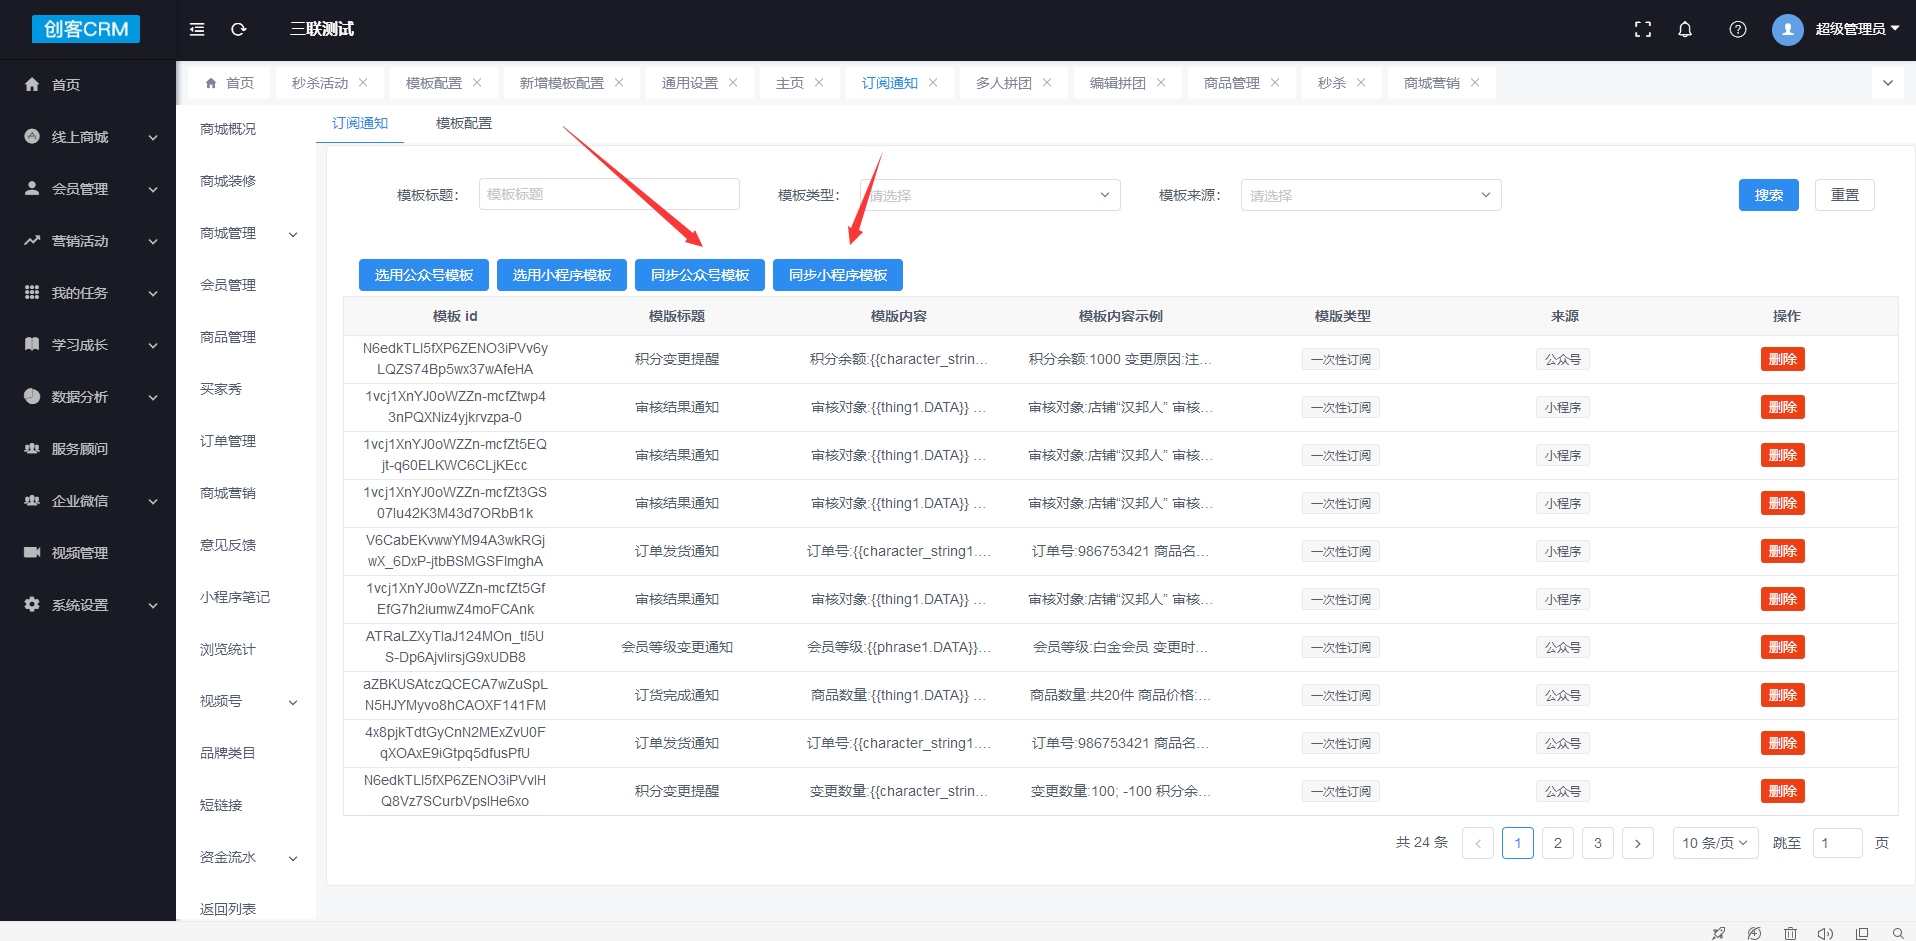The height and width of the screenshot is (941, 1916).
Task: Select the 订阅通知 sub-tab
Action: click(360, 123)
